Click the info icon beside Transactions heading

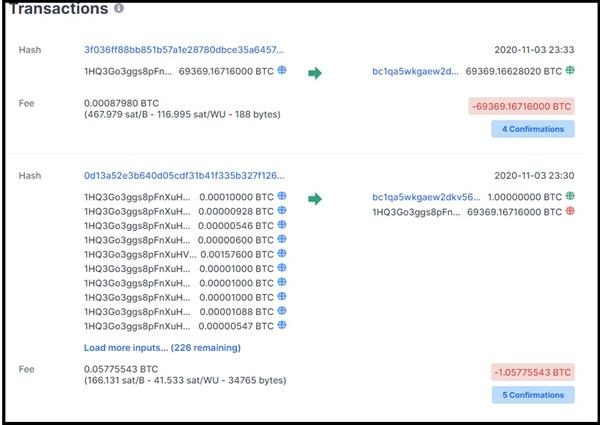[119, 8]
